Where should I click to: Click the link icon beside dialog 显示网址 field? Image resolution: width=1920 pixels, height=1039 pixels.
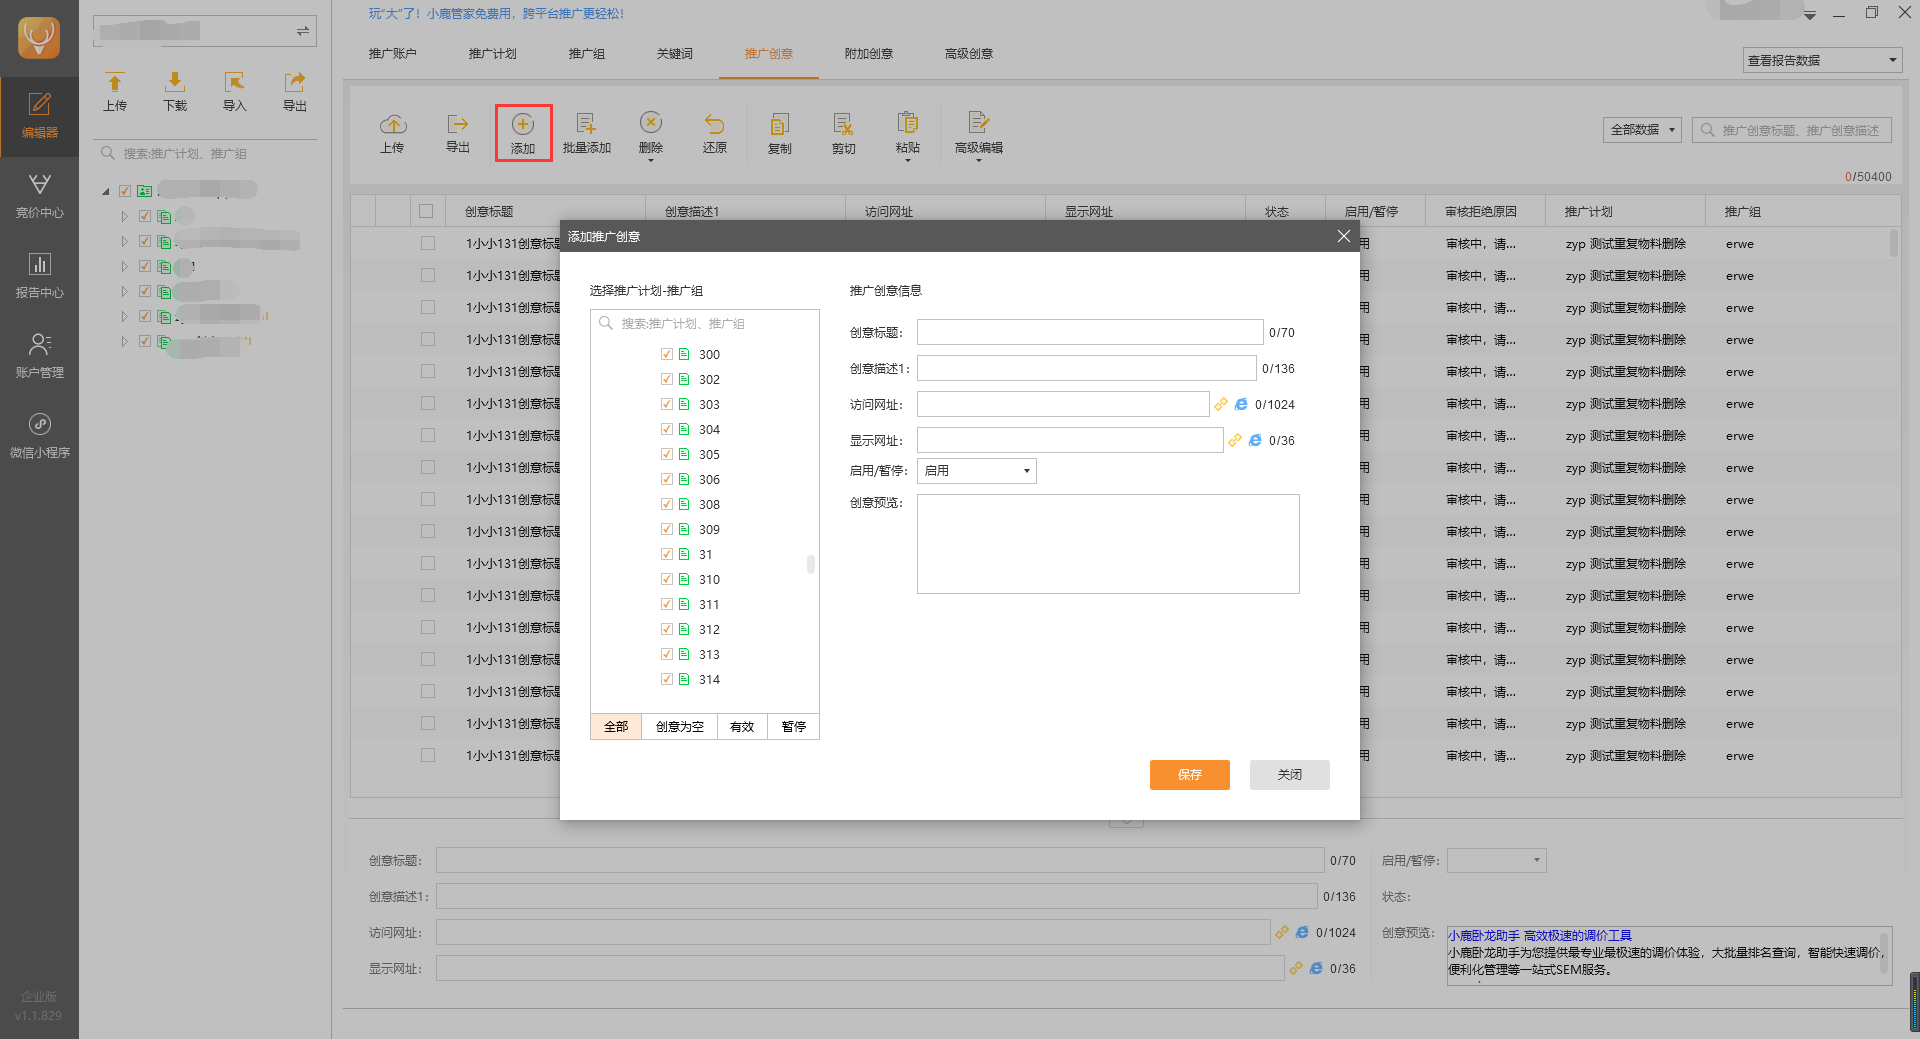coord(1235,440)
